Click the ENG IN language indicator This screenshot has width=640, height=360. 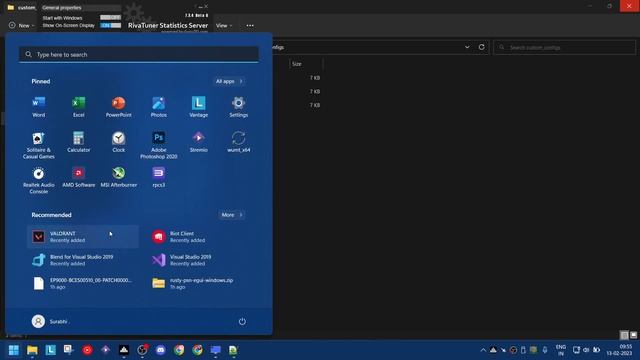(561, 350)
